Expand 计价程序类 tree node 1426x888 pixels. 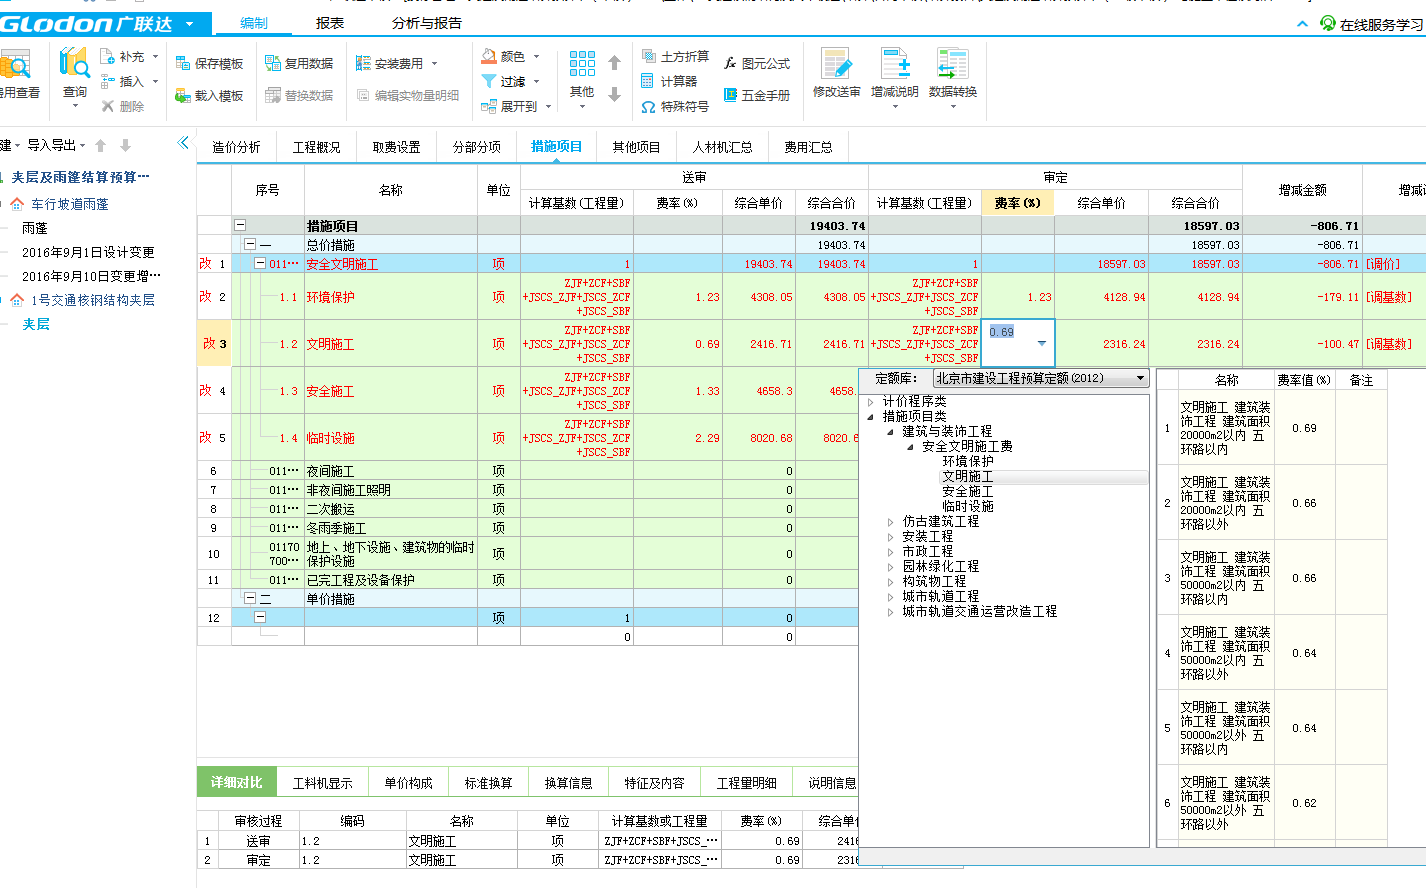click(x=871, y=402)
